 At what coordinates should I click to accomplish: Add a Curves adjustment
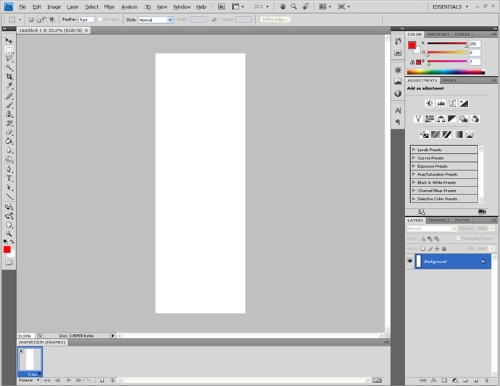point(452,103)
